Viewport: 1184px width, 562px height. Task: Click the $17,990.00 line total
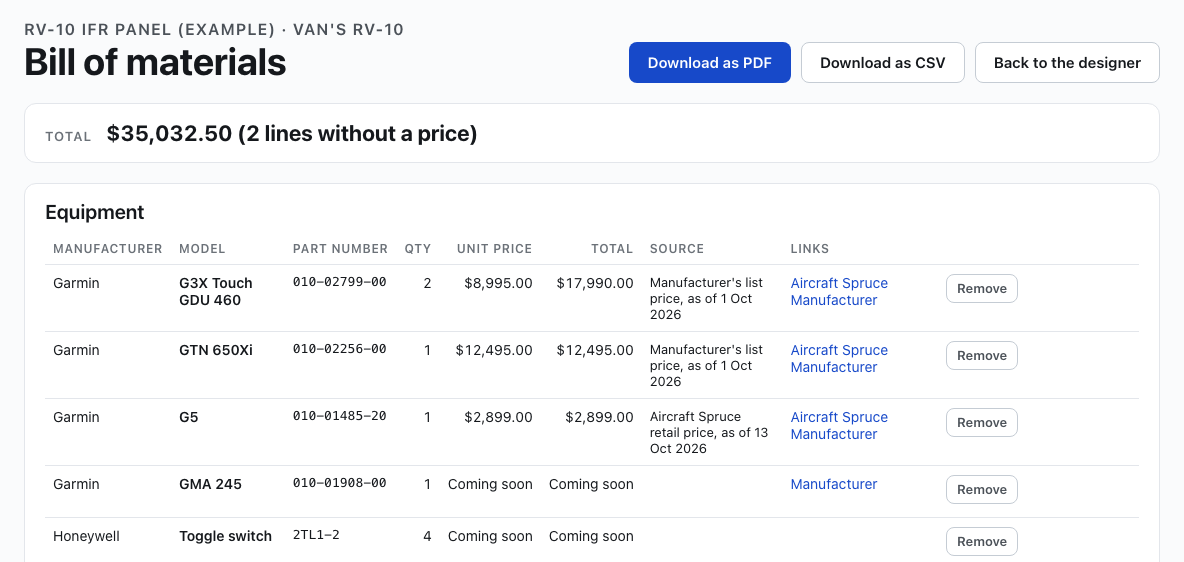595,283
